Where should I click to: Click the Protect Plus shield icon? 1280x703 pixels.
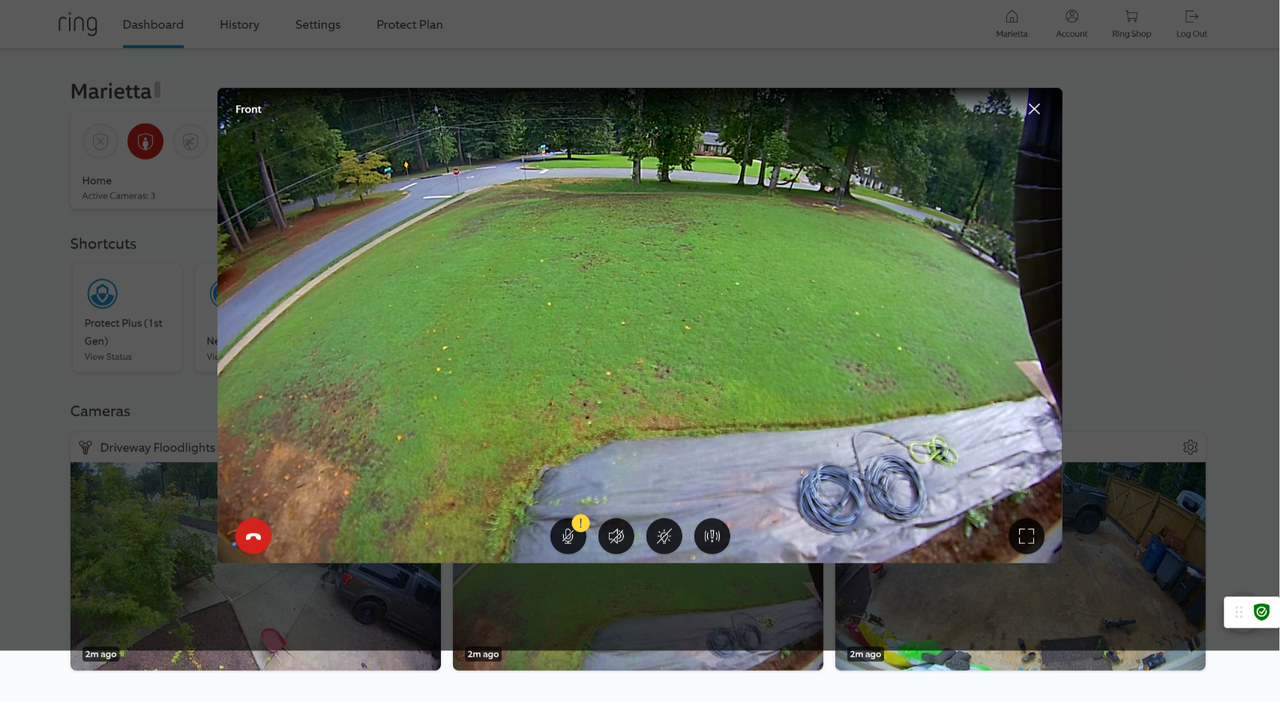[102, 293]
